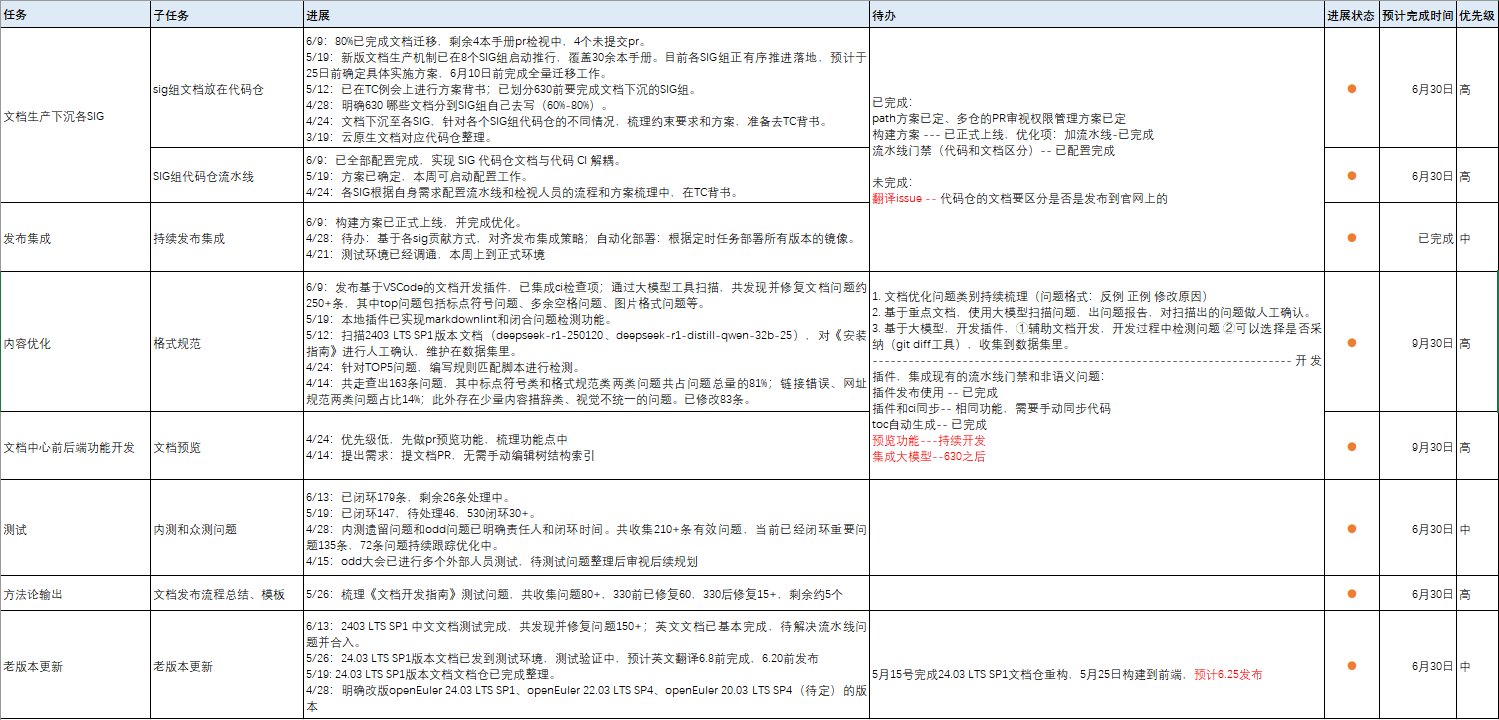
Task: Click the 预计完成时间 column header
Action: (1417, 15)
